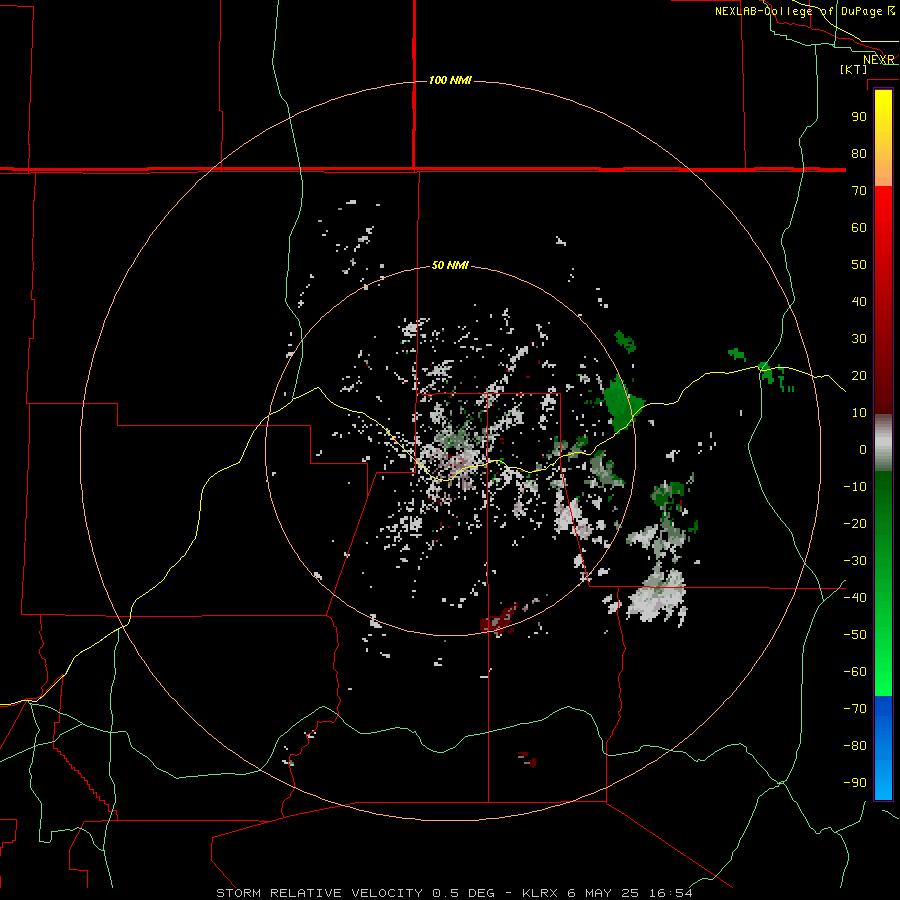This screenshot has width=900, height=900.
Task: Click the 10 knot colorbar label
Action: point(859,413)
